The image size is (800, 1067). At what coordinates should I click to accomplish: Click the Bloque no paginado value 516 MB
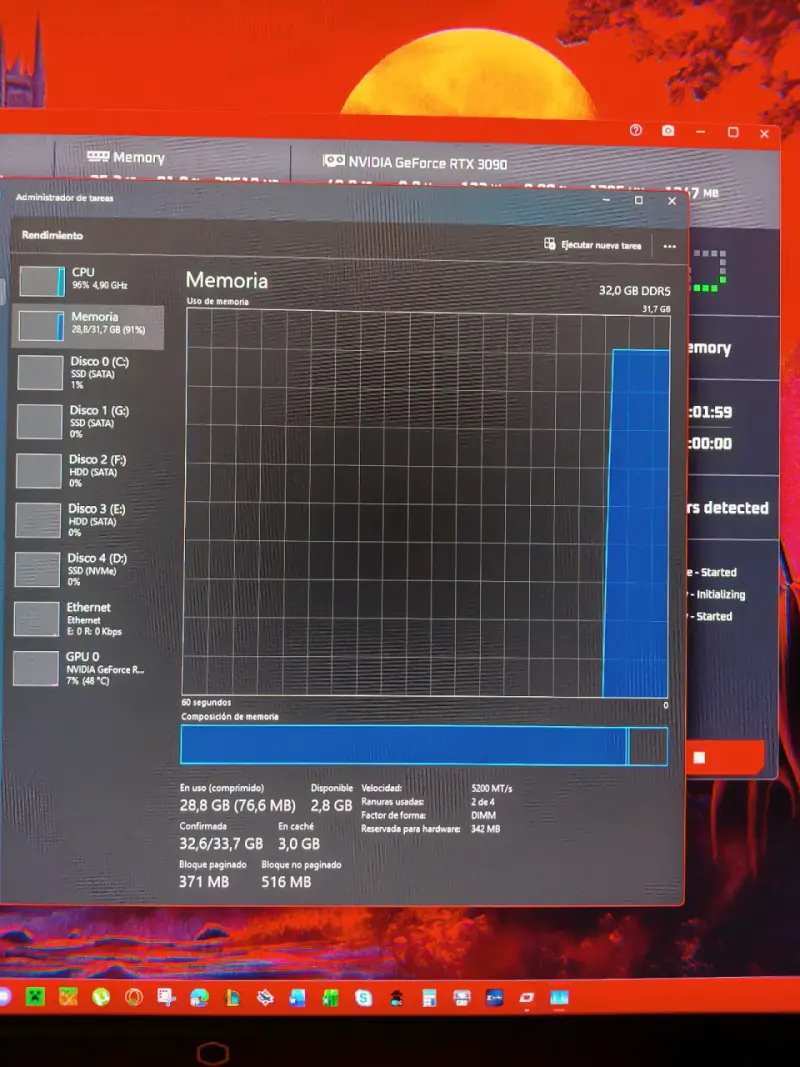point(286,882)
